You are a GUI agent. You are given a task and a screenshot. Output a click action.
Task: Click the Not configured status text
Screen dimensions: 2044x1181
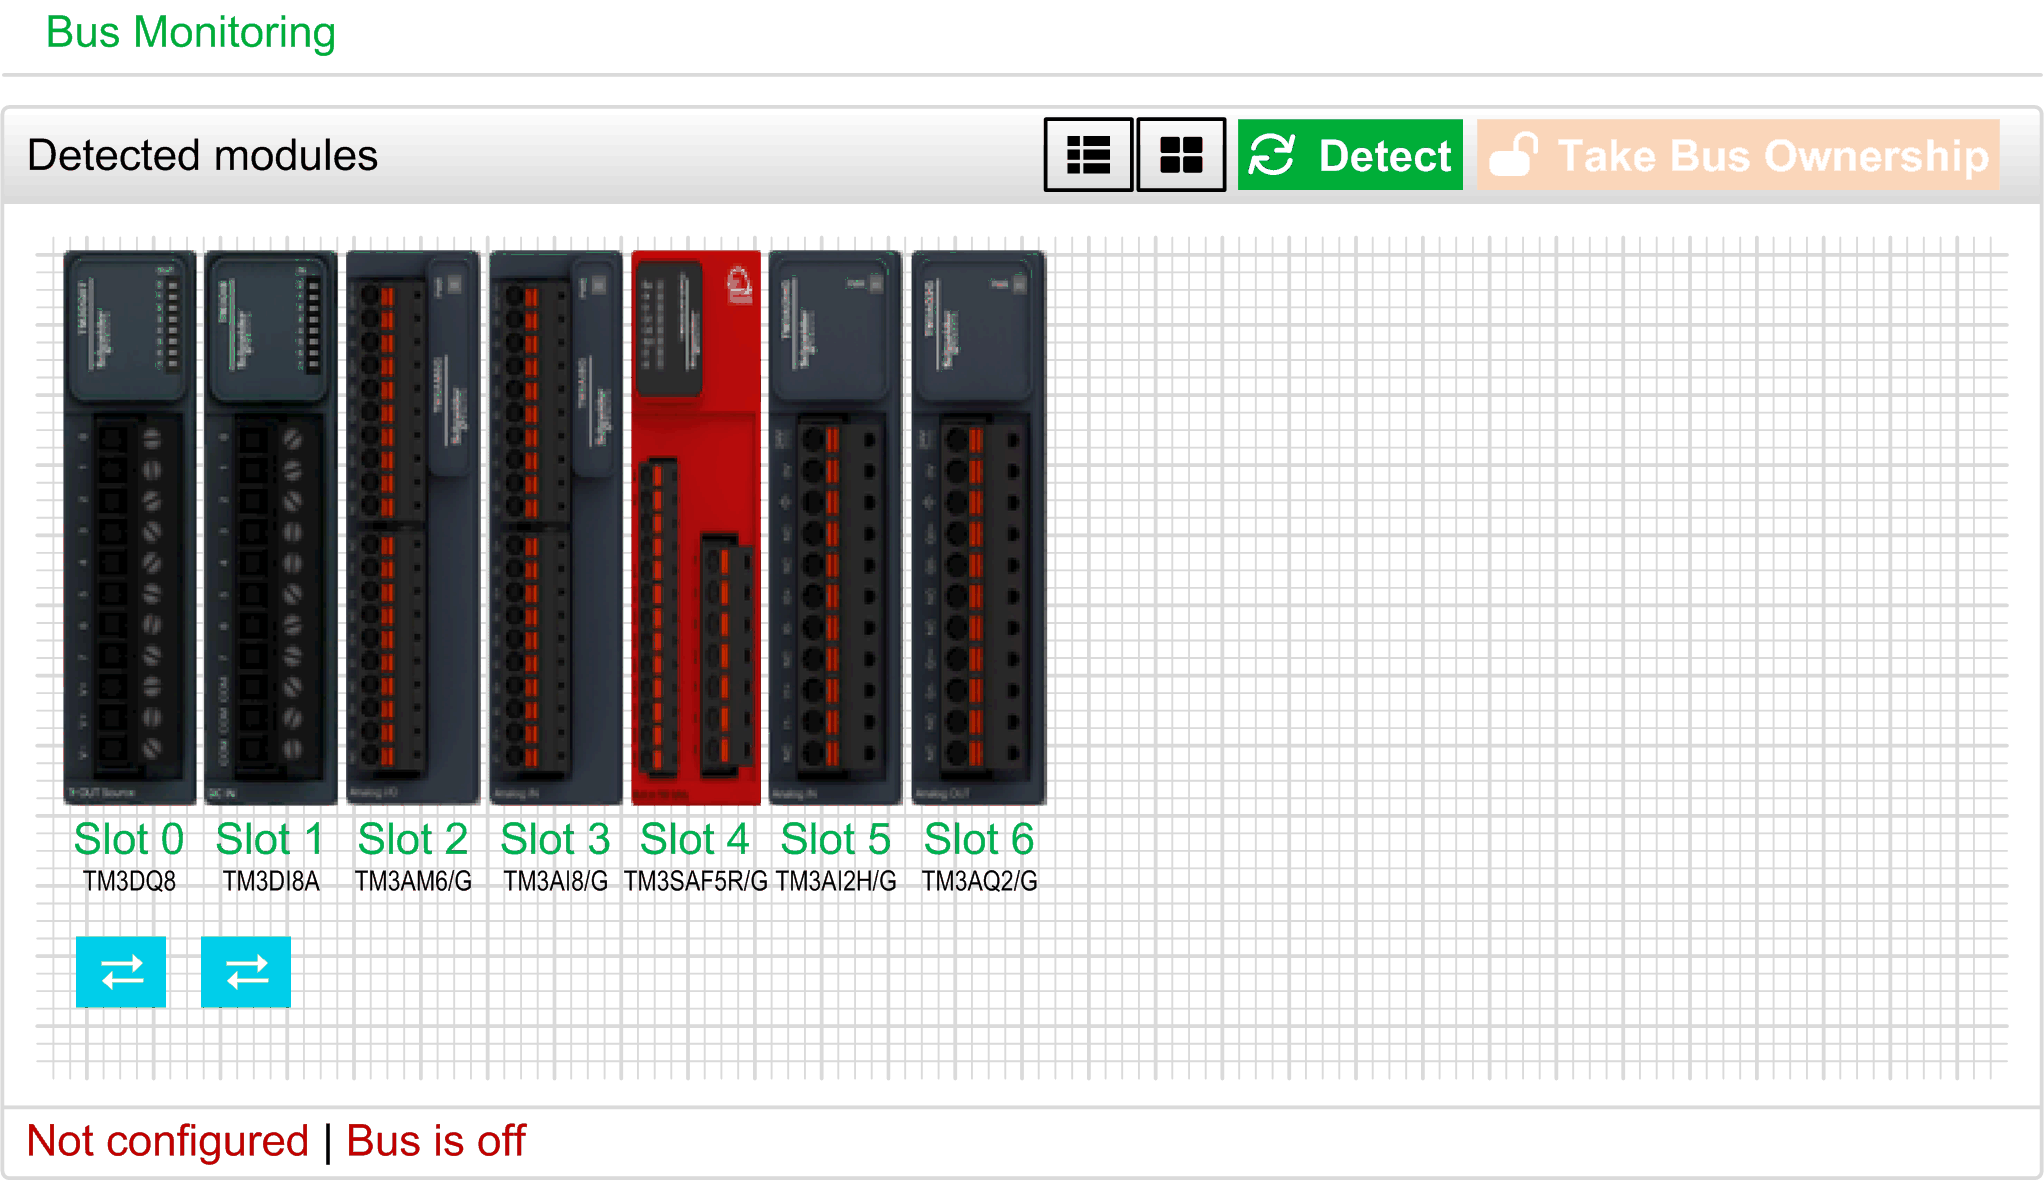click(168, 1141)
